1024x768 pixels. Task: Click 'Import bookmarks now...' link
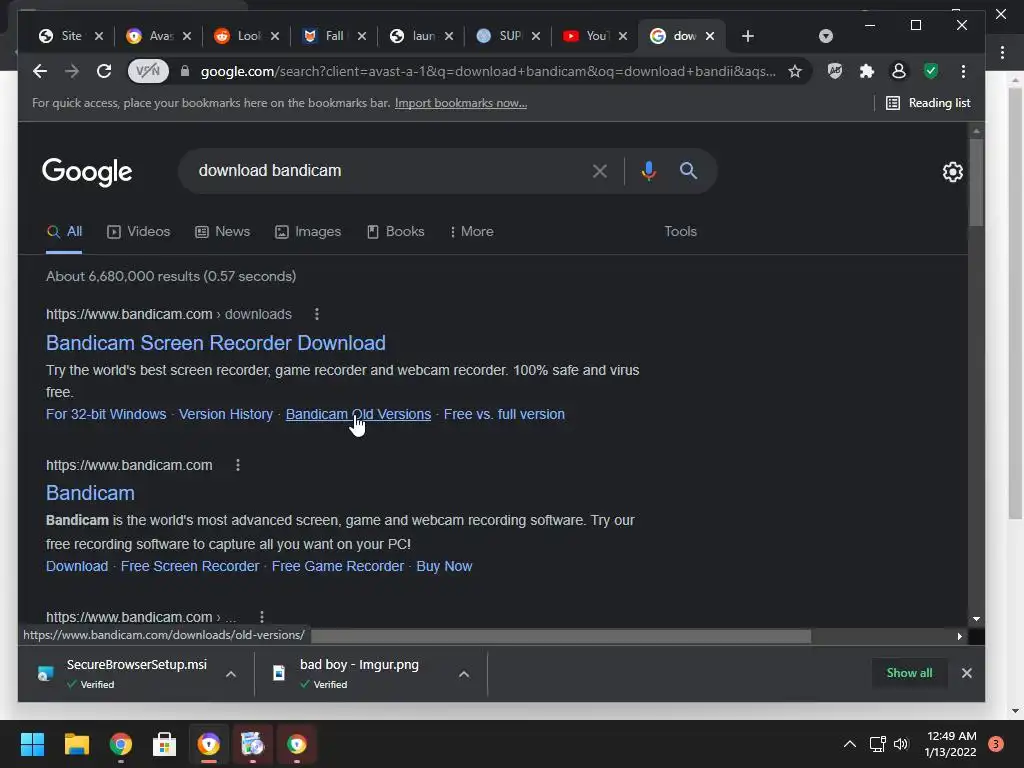[460, 103]
